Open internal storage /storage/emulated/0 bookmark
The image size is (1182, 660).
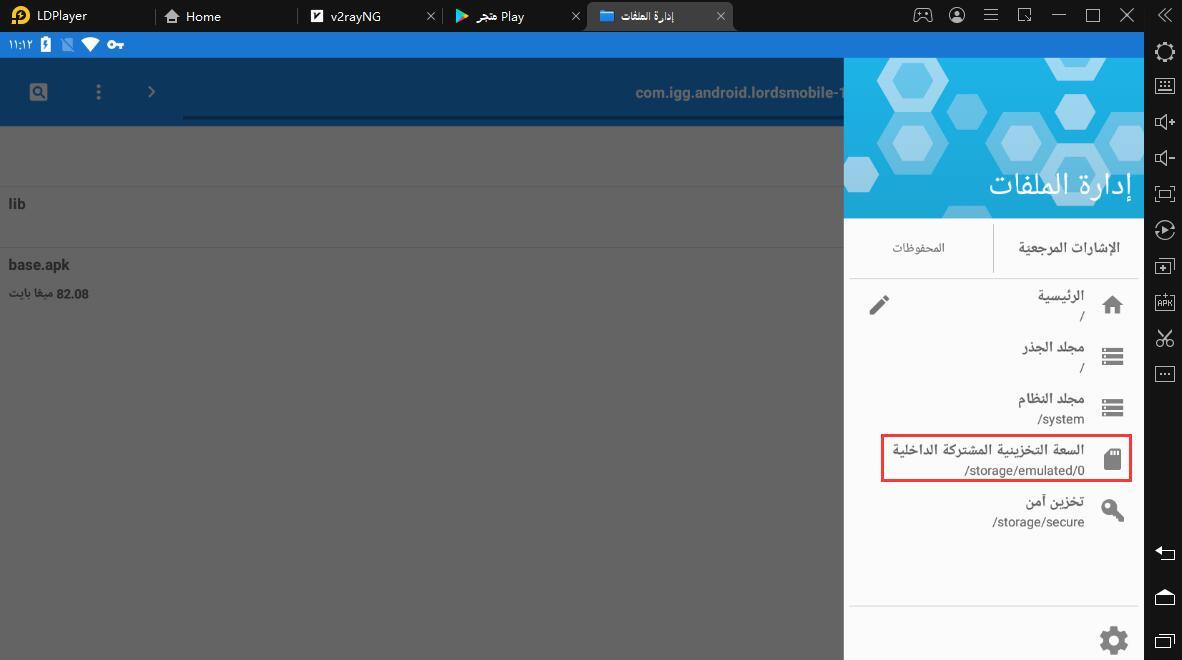point(1006,459)
